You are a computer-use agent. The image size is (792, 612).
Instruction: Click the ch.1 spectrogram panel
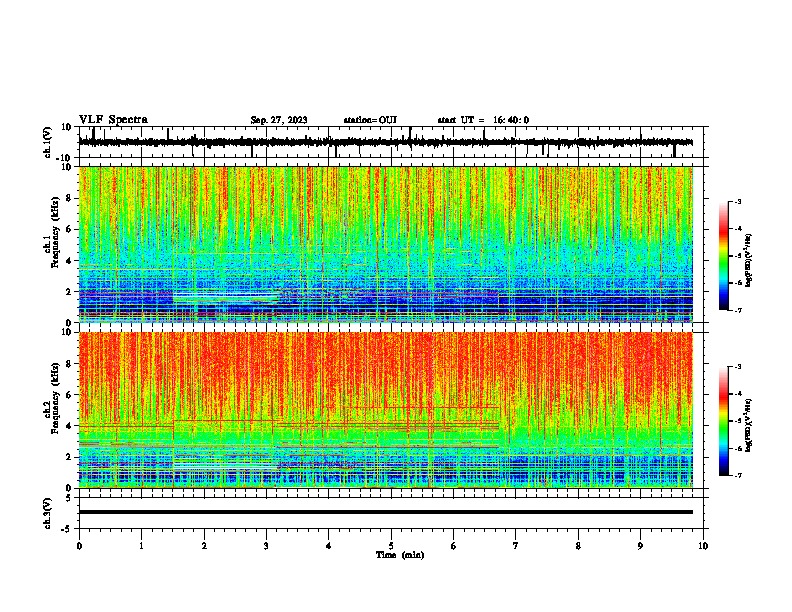click(x=386, y=244)
